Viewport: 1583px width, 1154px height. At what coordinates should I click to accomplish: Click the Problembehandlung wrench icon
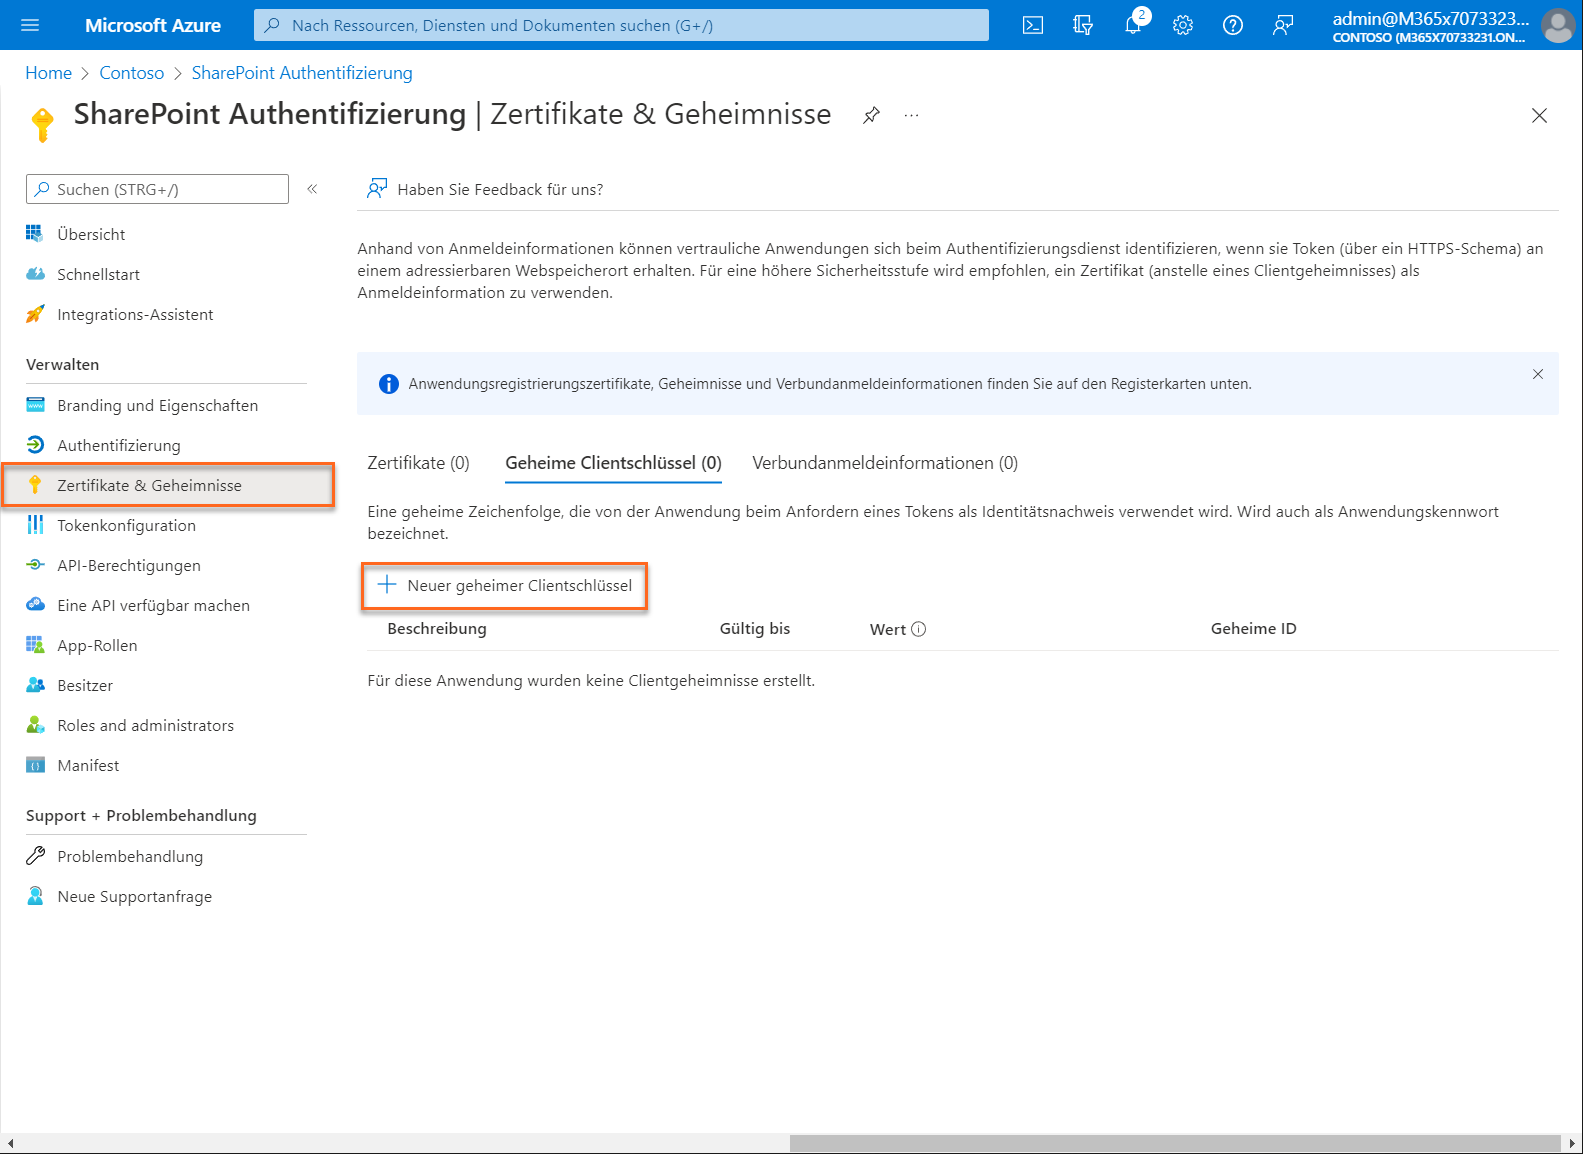pyautogui.click(x=35, y=856)
